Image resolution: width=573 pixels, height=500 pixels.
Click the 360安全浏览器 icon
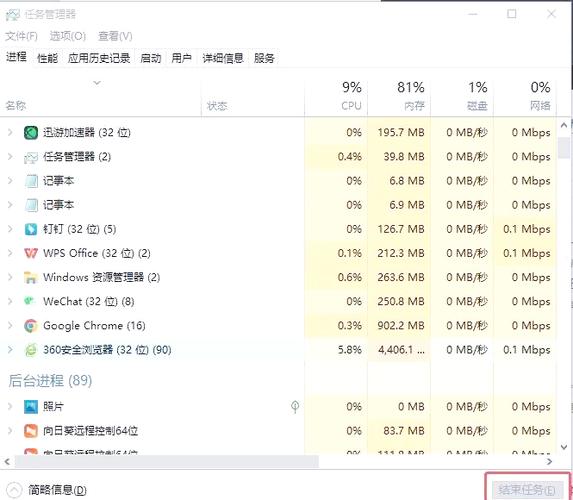31,350
